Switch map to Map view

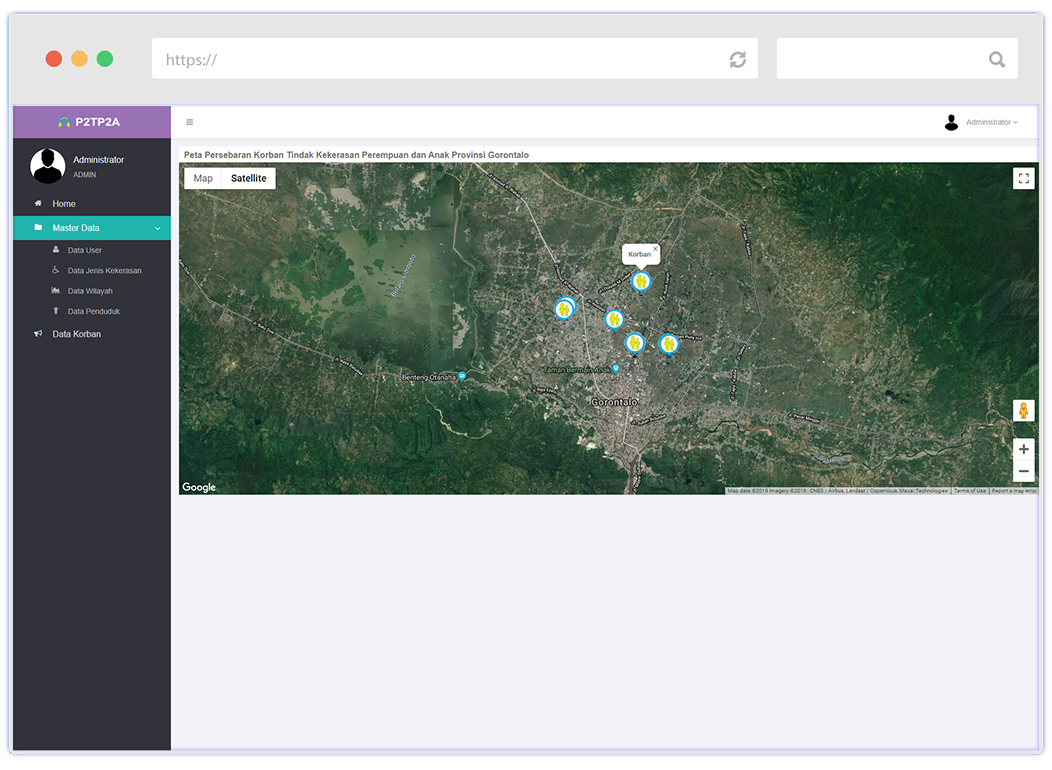click(x=203, y=178)
